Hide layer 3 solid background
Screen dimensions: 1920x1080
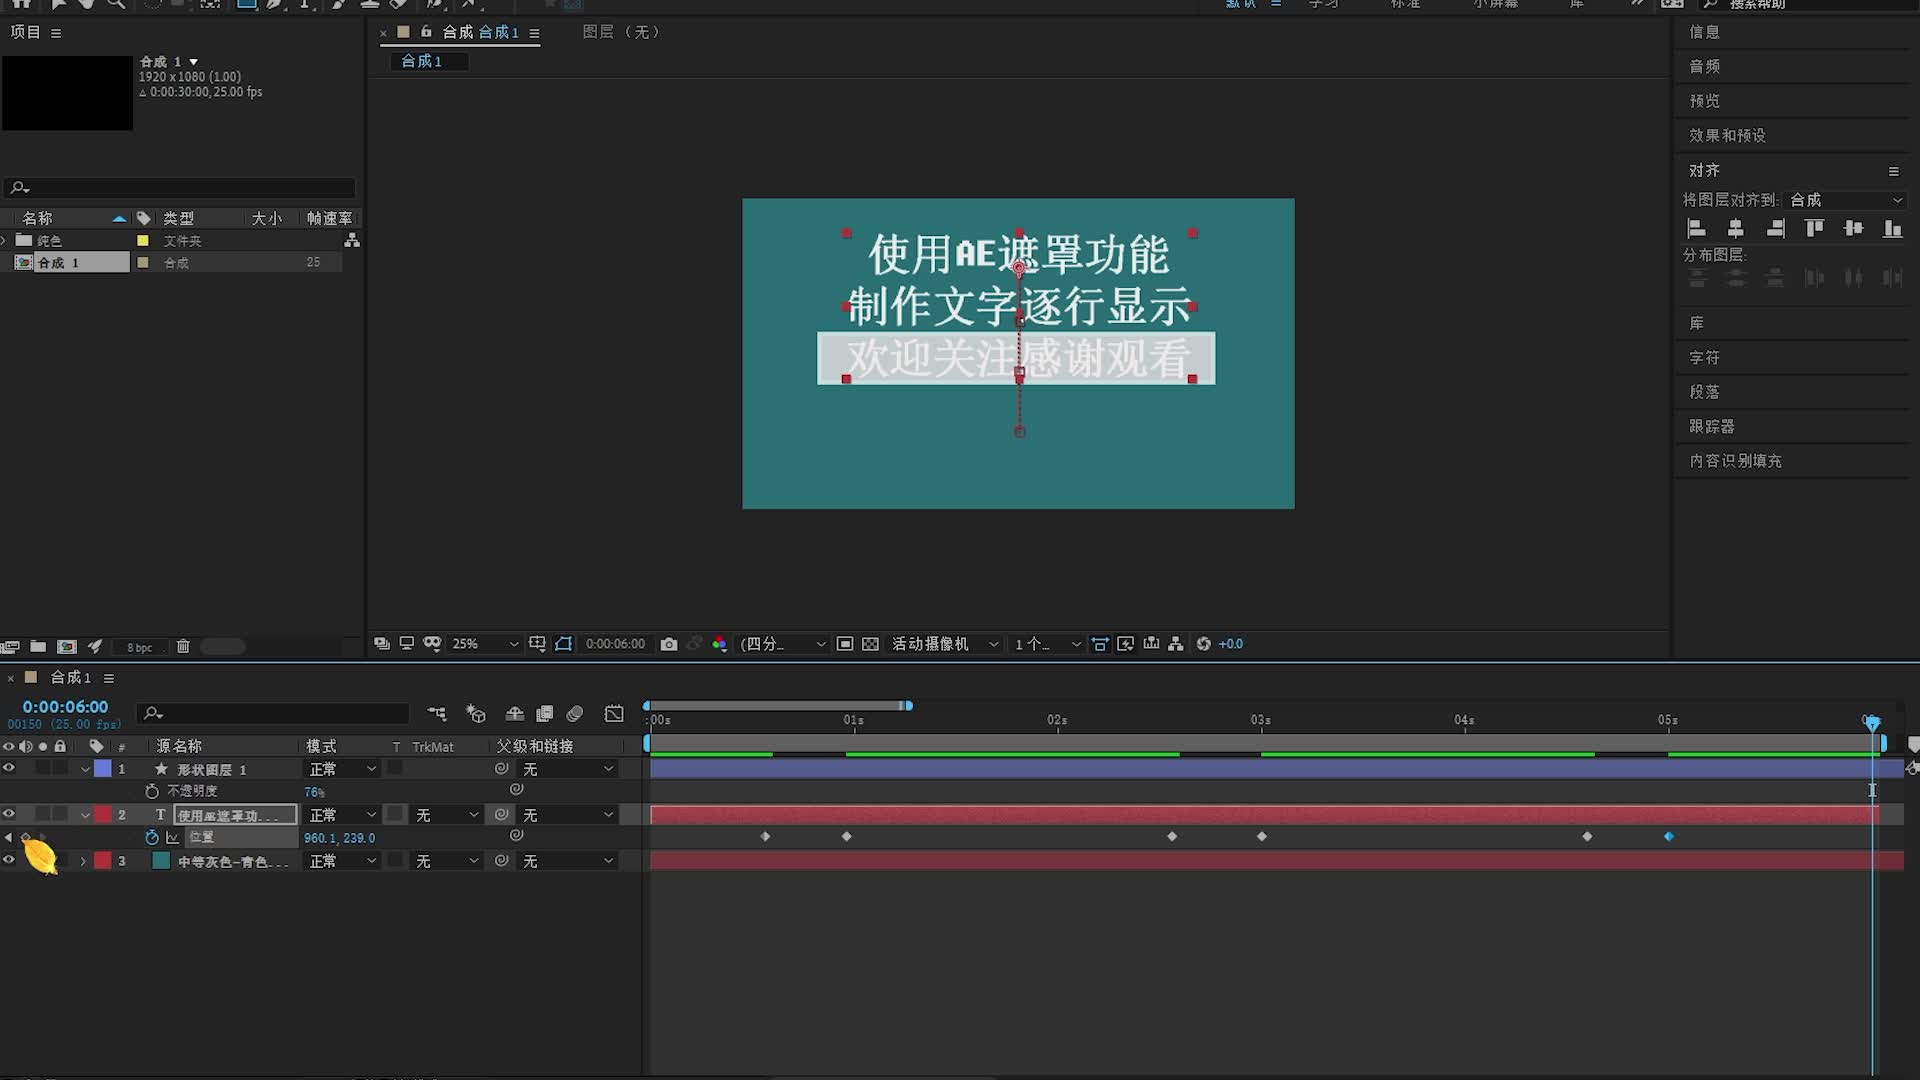pyautogui.click(x=9, y=860)
